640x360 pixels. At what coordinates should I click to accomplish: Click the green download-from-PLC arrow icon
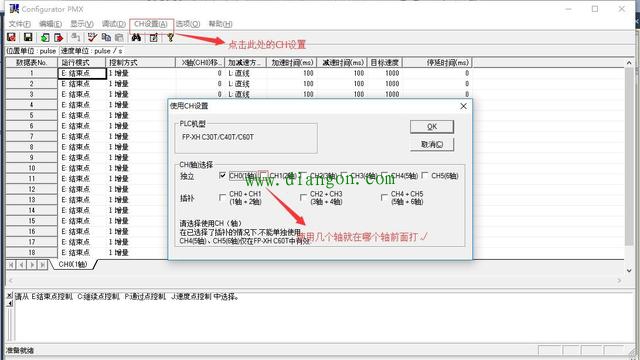tap(45, 38)
